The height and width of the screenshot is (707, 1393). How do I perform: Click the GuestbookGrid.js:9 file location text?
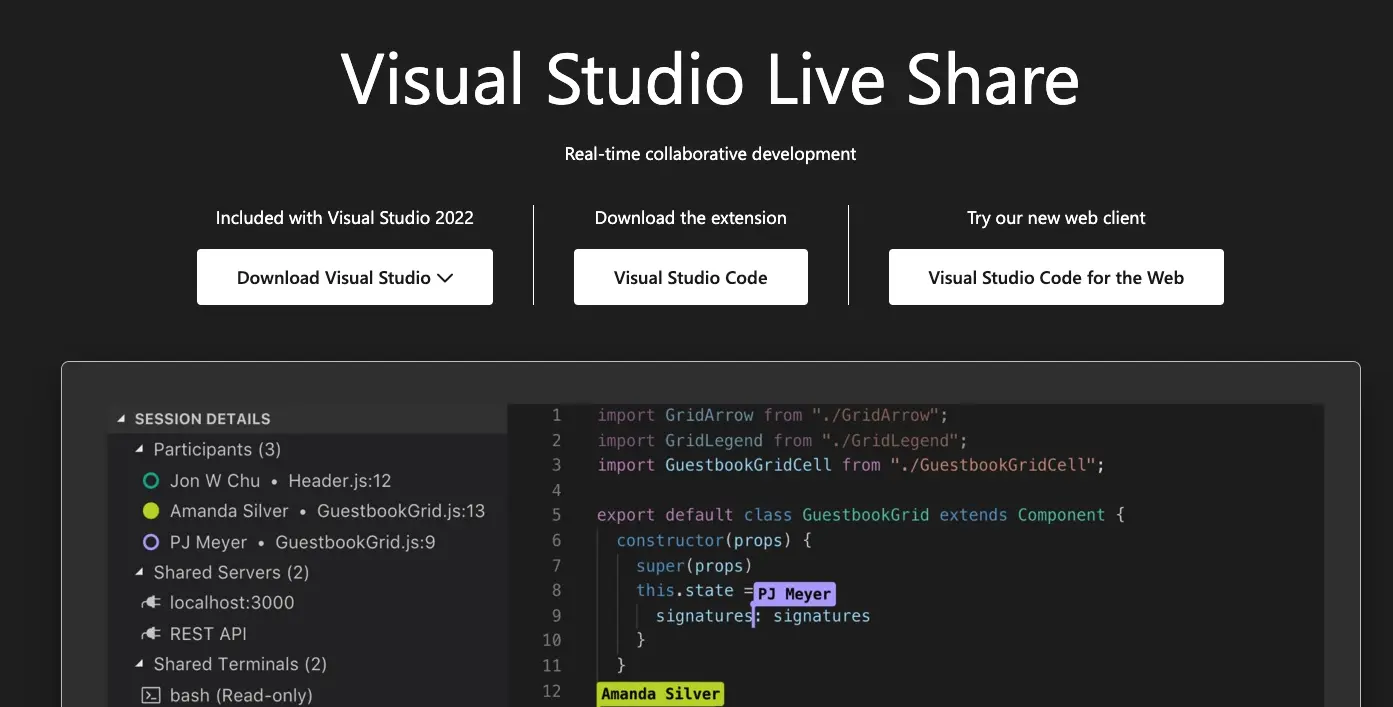coord(355,542)
